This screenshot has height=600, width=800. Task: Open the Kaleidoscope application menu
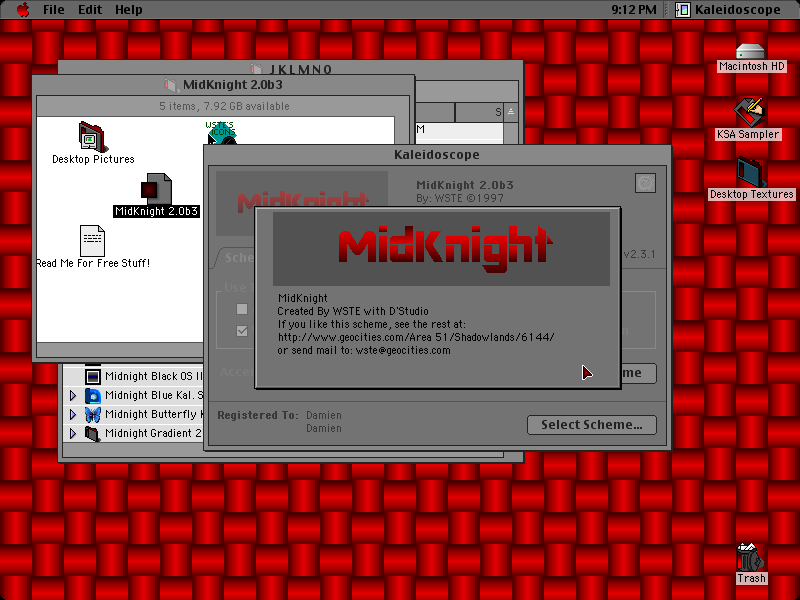click(728, 10)
